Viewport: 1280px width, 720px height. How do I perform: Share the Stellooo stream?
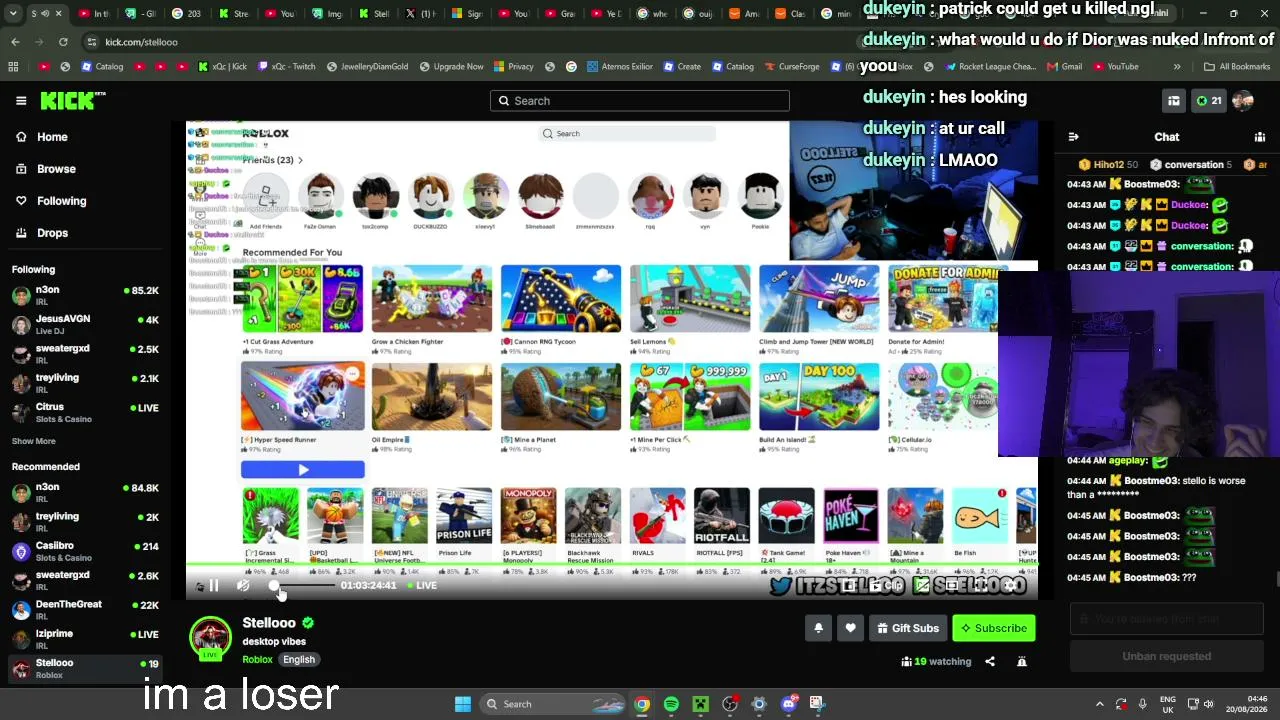(990, 661)
